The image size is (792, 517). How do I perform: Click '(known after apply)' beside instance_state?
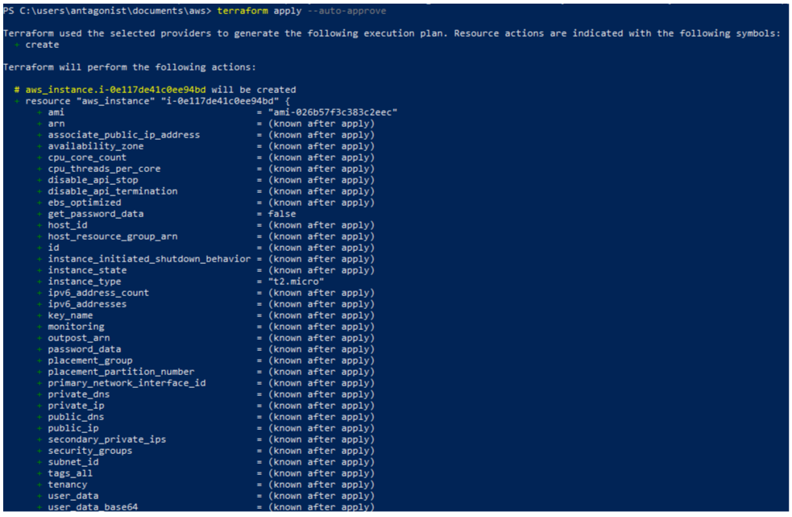(x=322, y=270)
